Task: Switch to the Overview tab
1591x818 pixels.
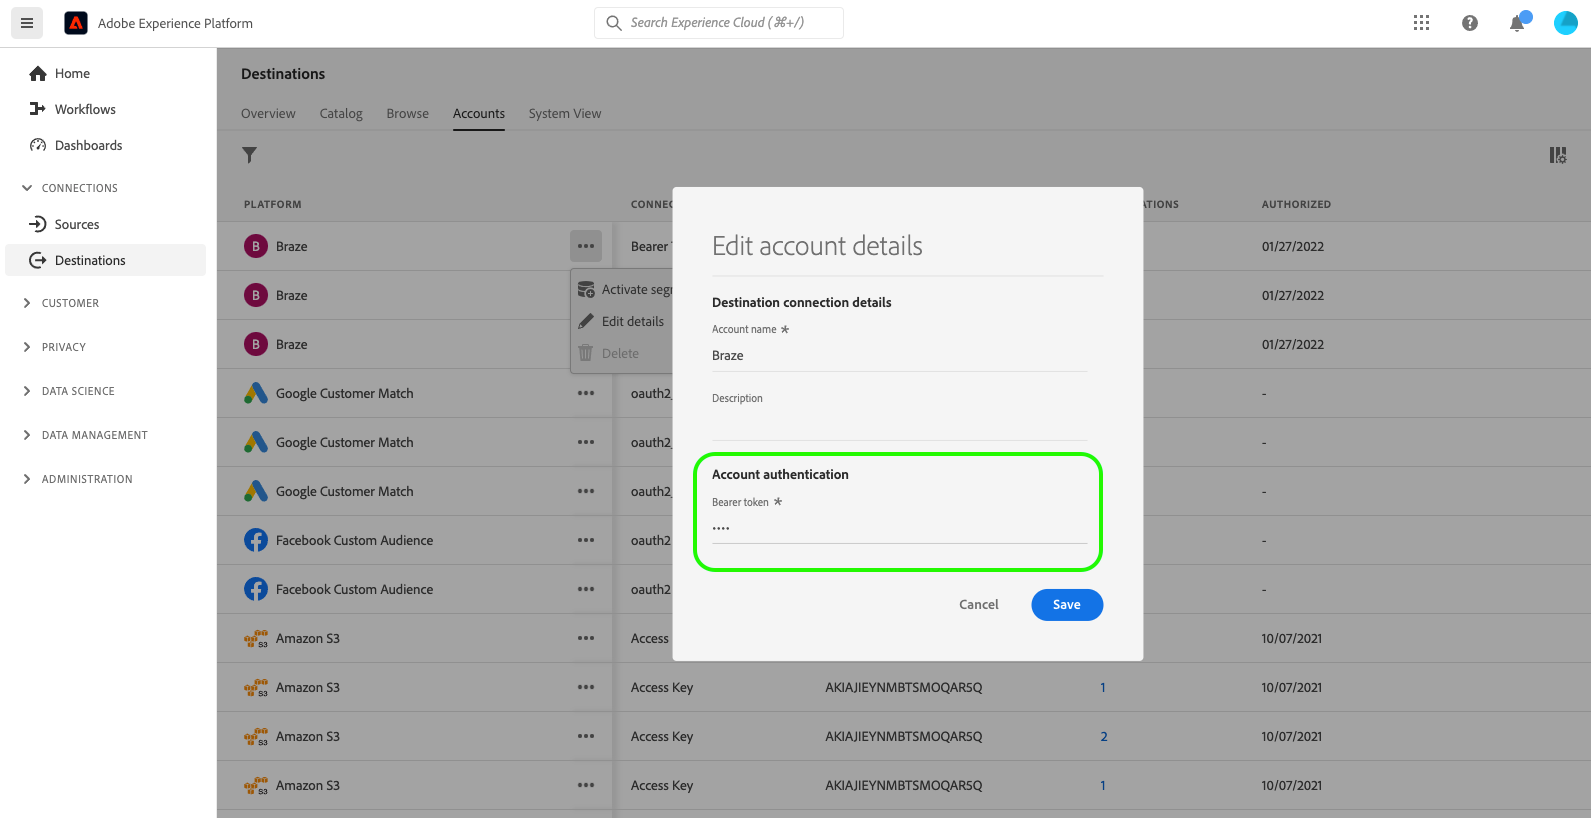Action: coord(268,113)
